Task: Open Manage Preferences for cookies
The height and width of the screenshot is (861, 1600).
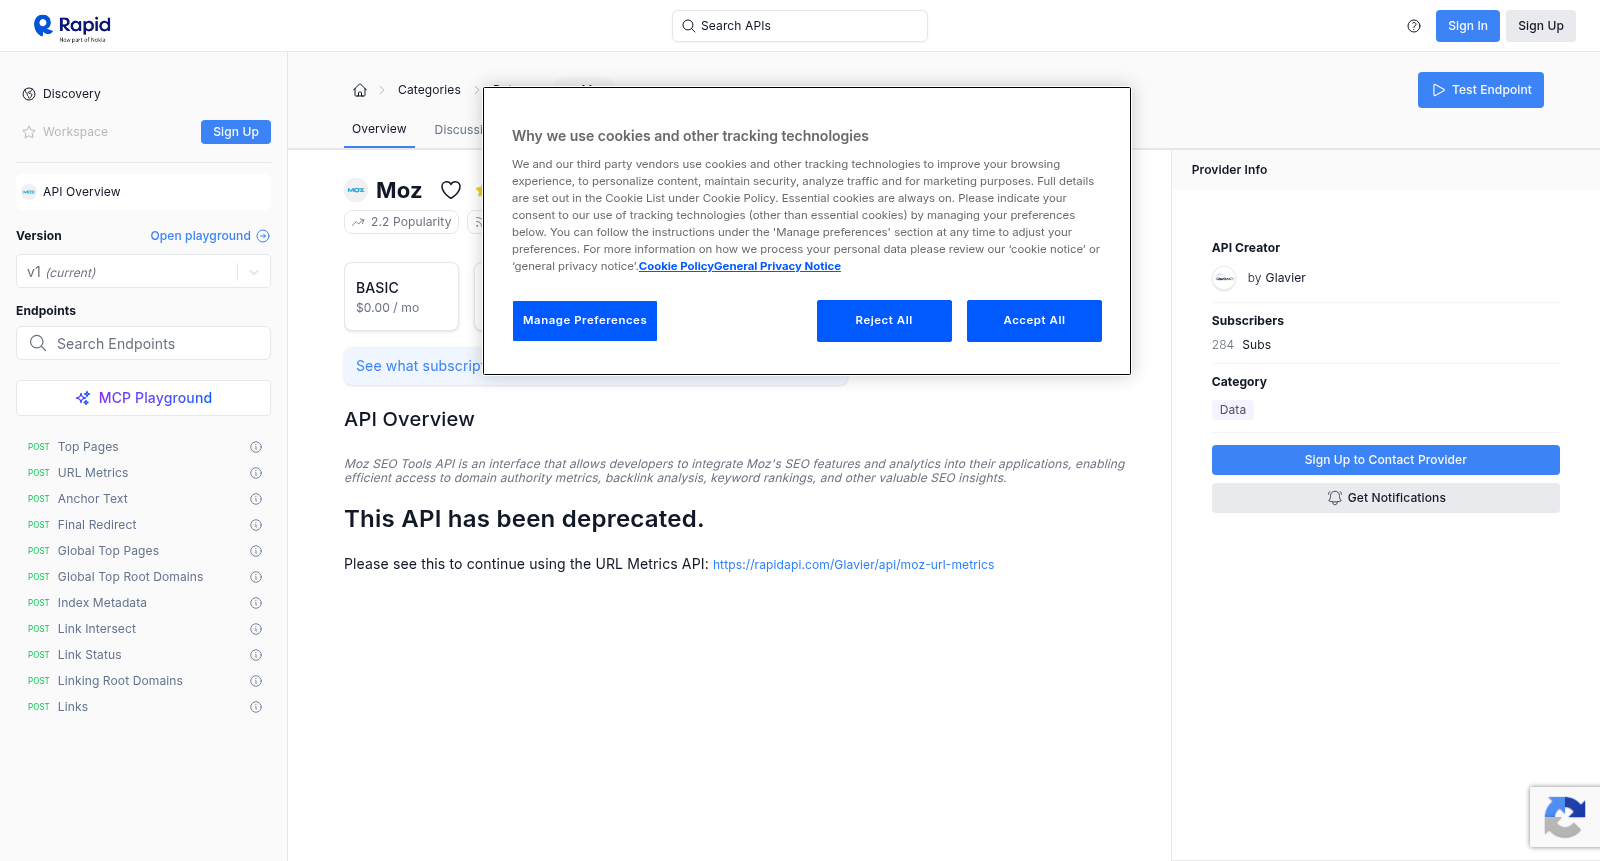Action: click(x=585, y=321)
